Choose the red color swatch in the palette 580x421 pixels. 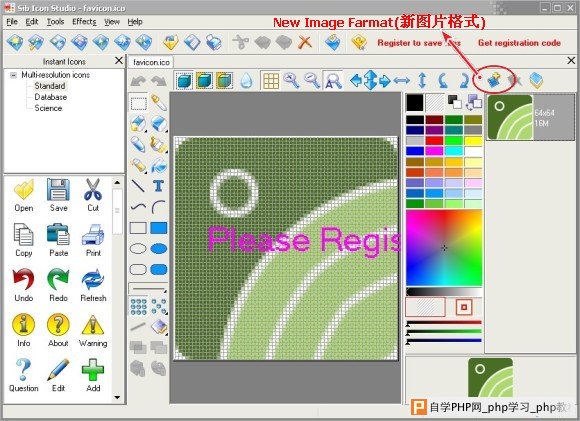coord(434,141)
